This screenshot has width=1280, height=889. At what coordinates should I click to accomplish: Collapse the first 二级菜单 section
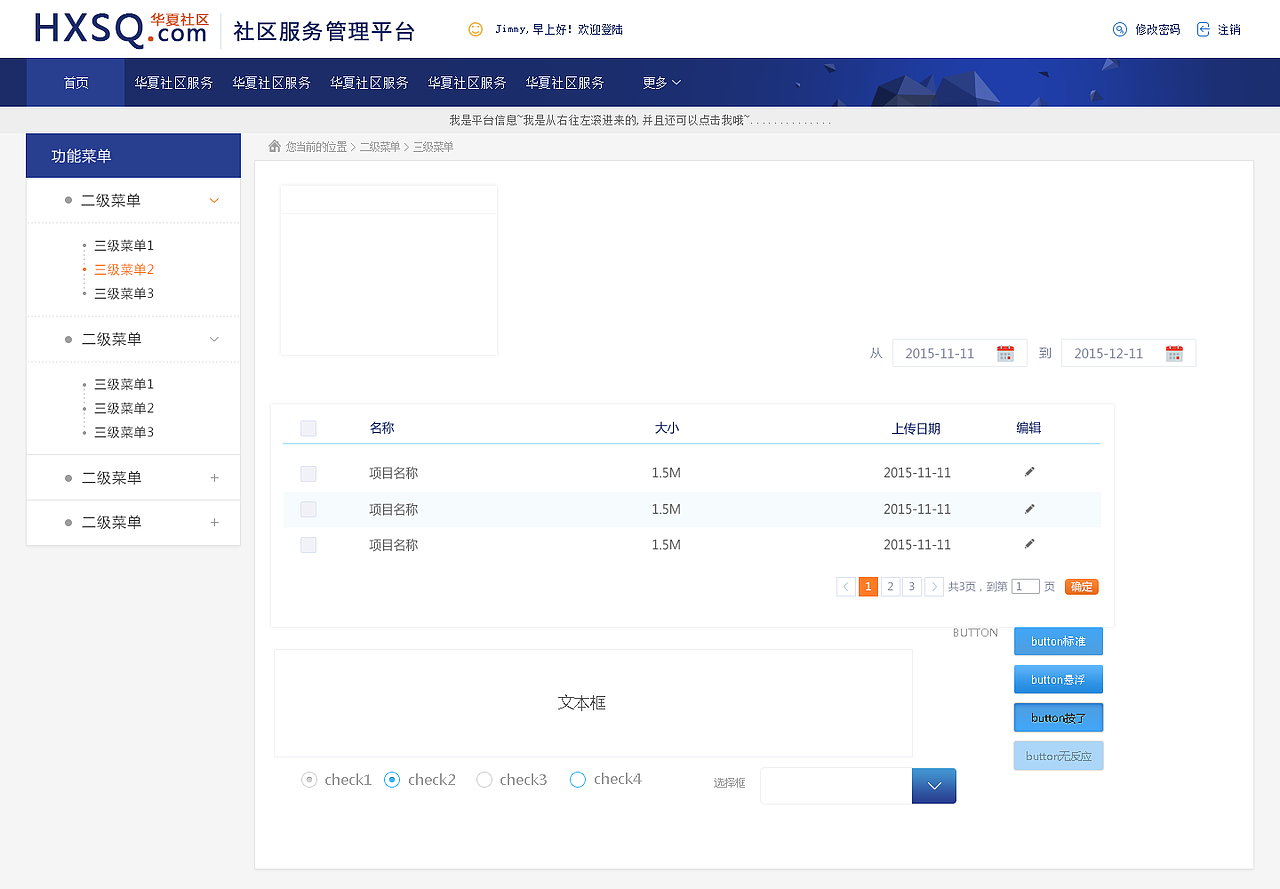(213, 200)
